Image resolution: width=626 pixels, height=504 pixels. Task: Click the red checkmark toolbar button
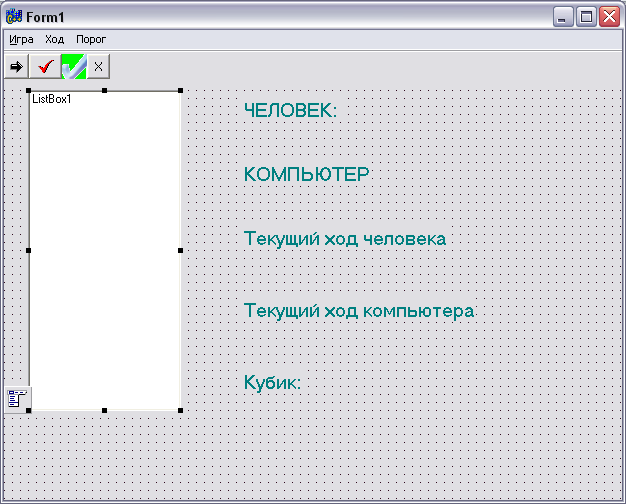click(x=45, y=66)
